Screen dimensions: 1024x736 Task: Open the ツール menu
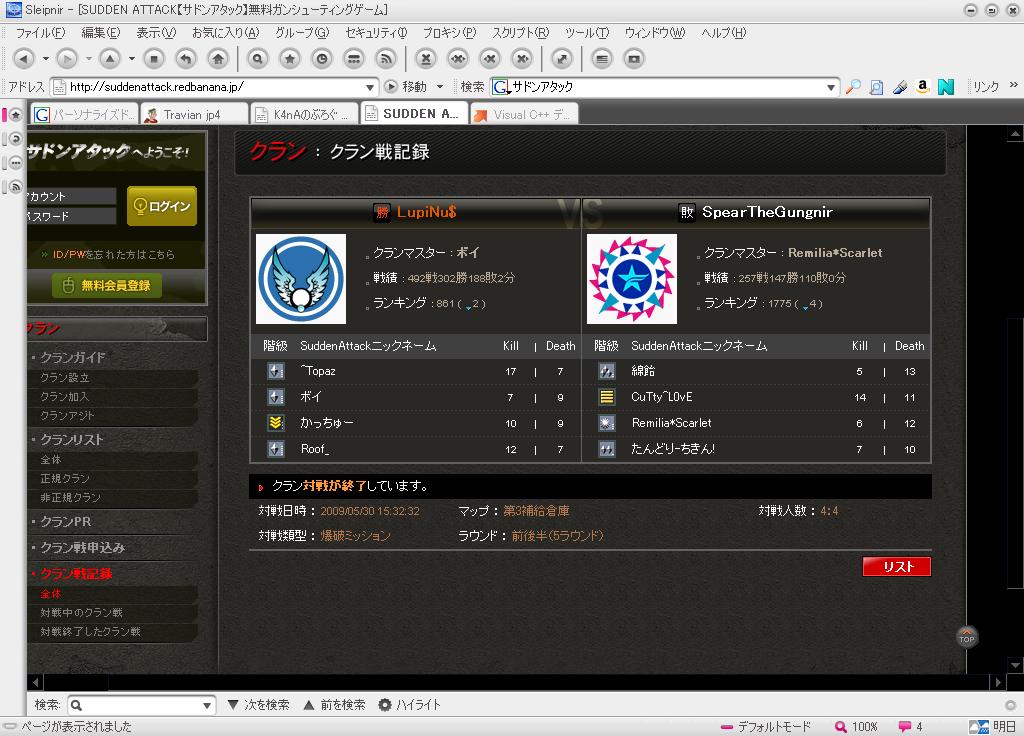(x=586, y=33)
